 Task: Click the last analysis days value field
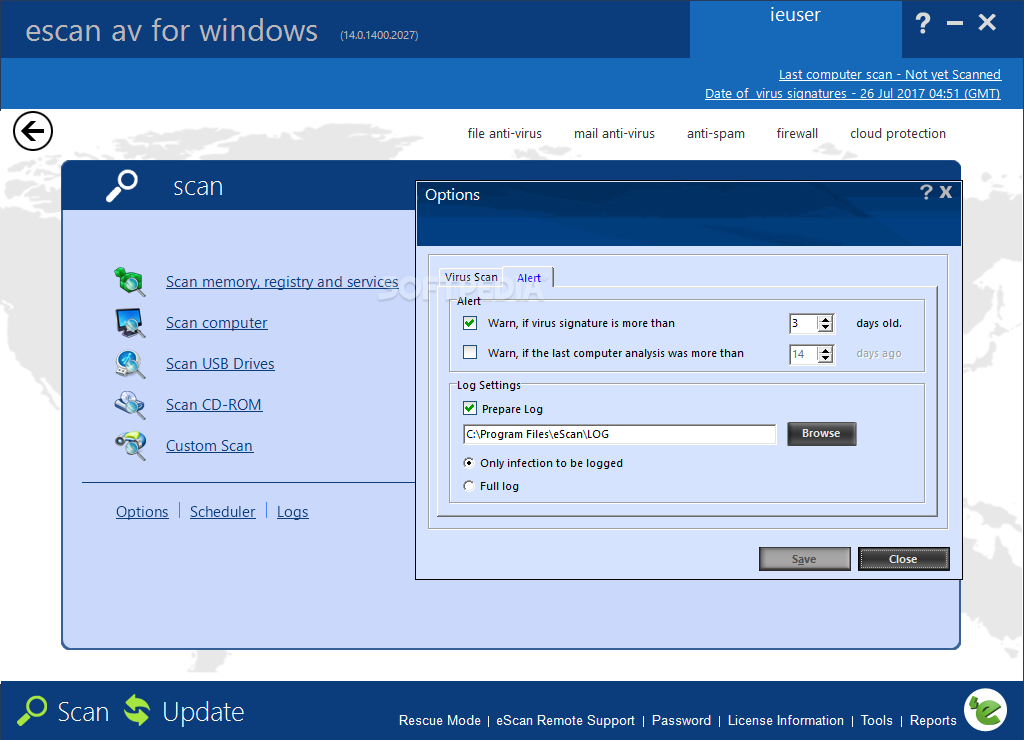(x=803, y=354)
